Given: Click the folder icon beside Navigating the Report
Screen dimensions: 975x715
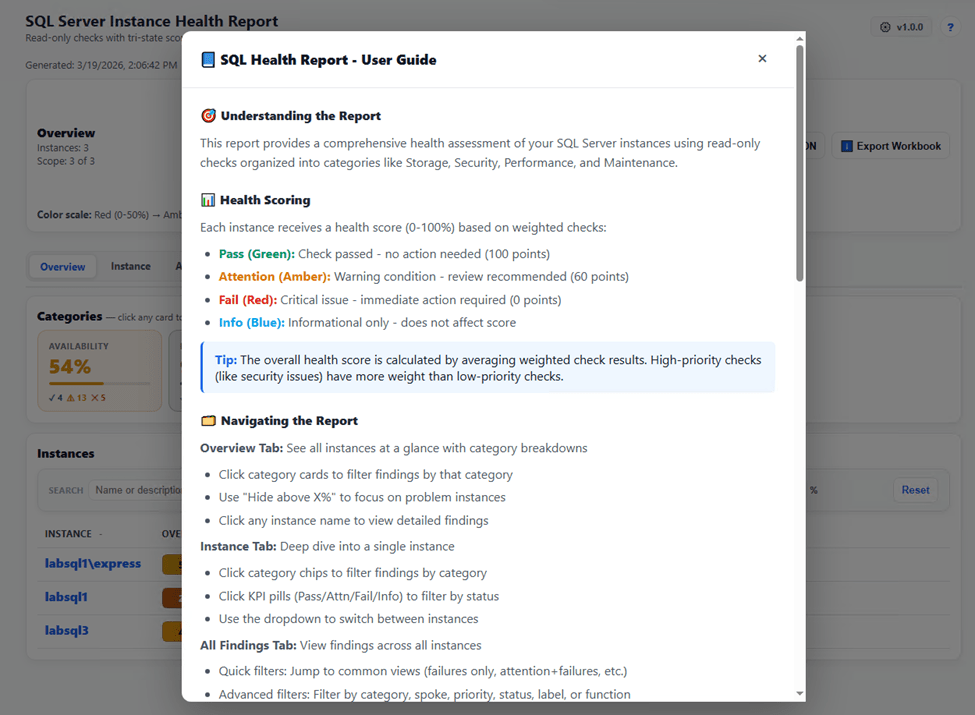Looking at the screenshot, I should tap(208, 421).
